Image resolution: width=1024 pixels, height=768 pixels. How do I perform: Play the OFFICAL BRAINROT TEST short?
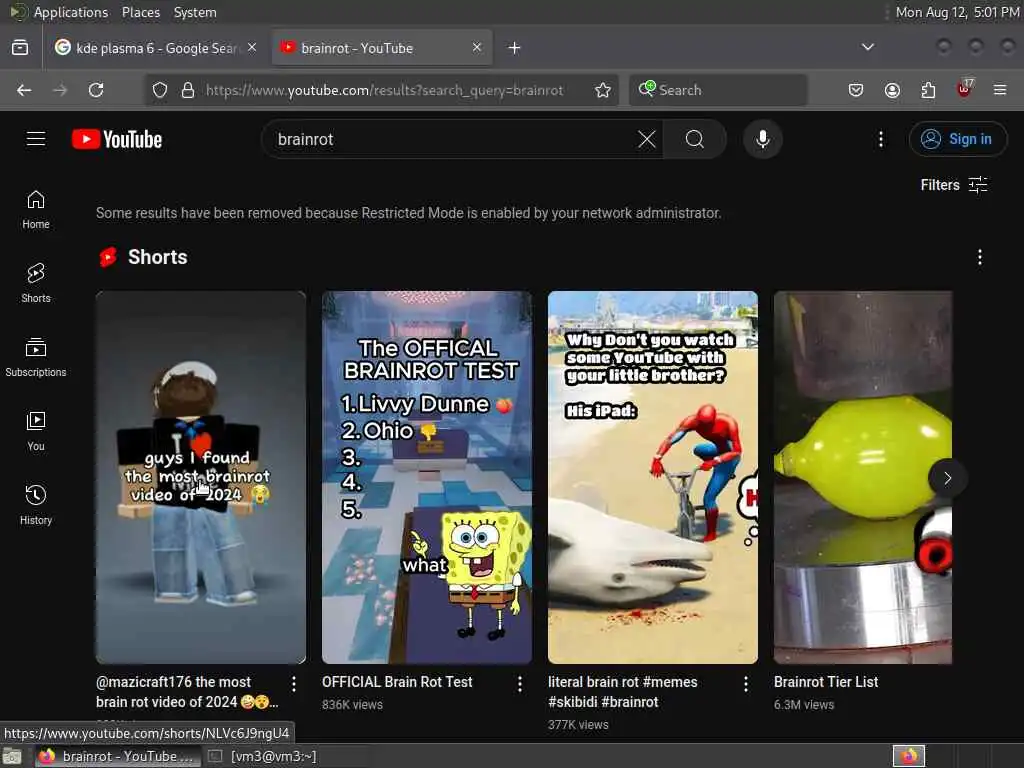tap(426, 477)
